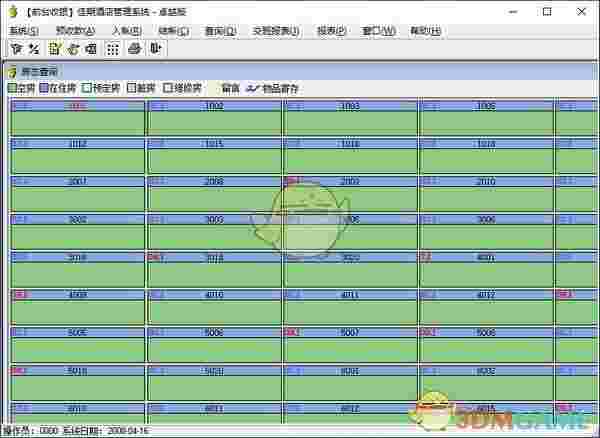600x438 pixels.
Task: Click the yellow notepad toolbar icon
Action: coord(55,49)
